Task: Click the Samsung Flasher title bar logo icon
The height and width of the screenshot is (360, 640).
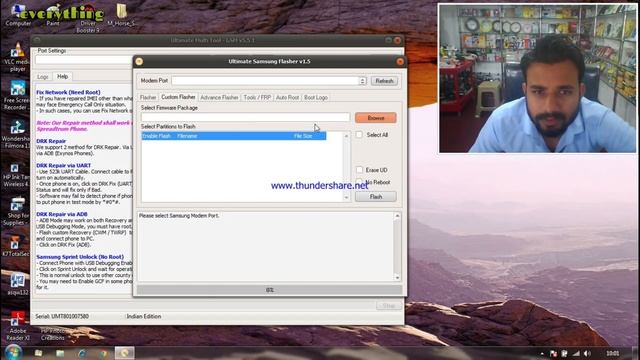Action: 139,61
